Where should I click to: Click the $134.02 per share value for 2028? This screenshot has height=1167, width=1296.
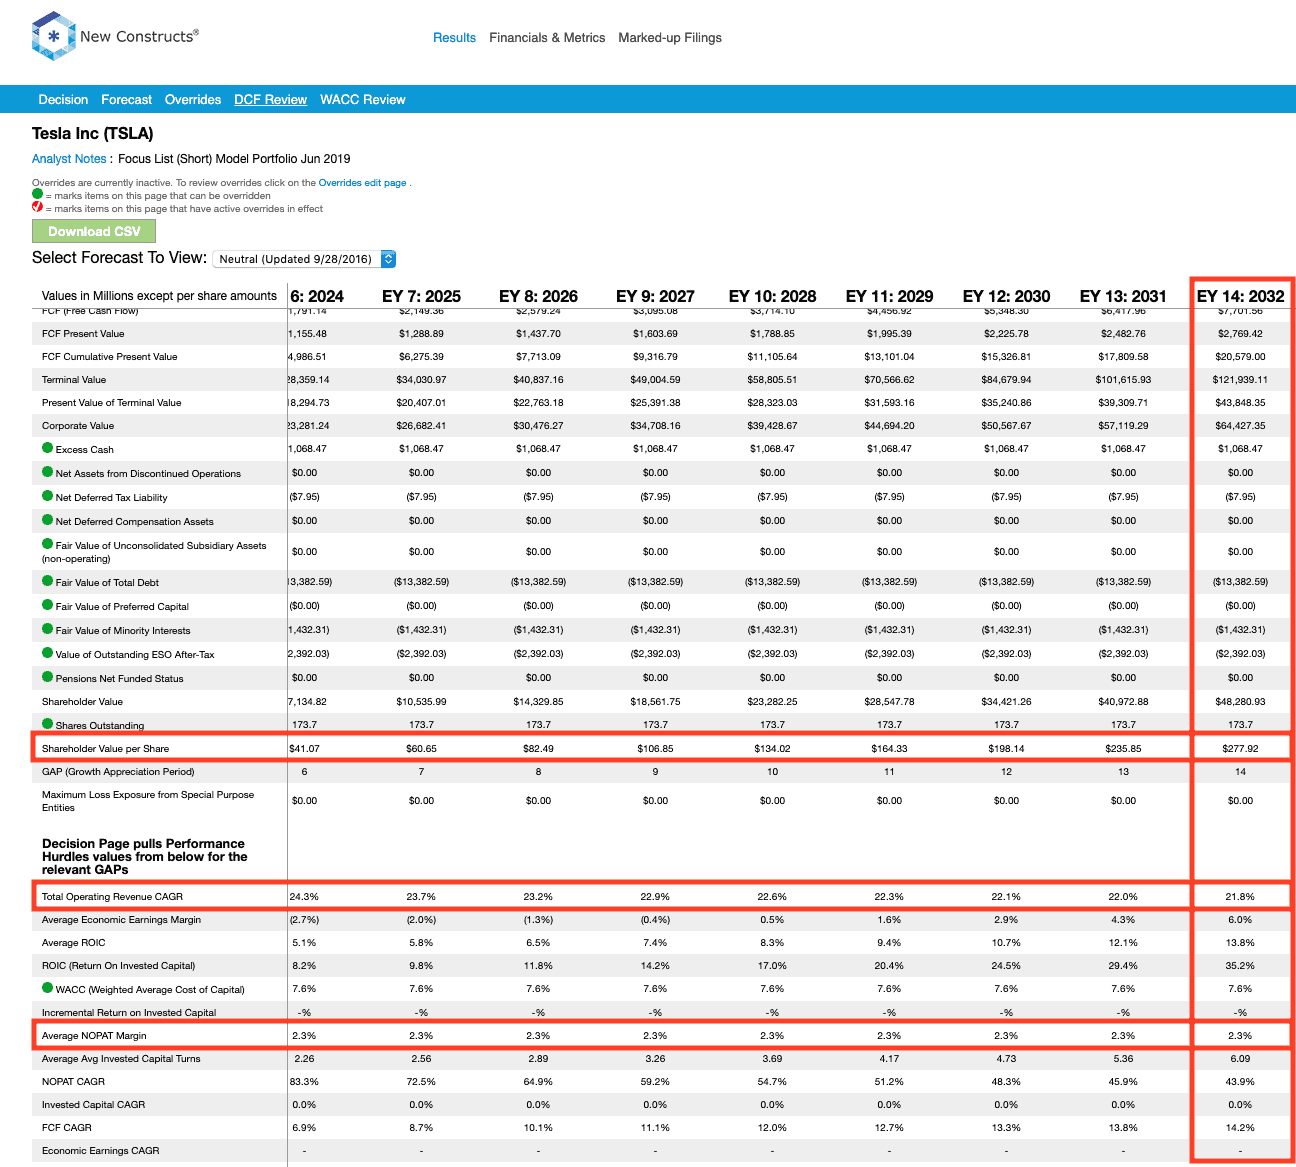pos(772,748)
